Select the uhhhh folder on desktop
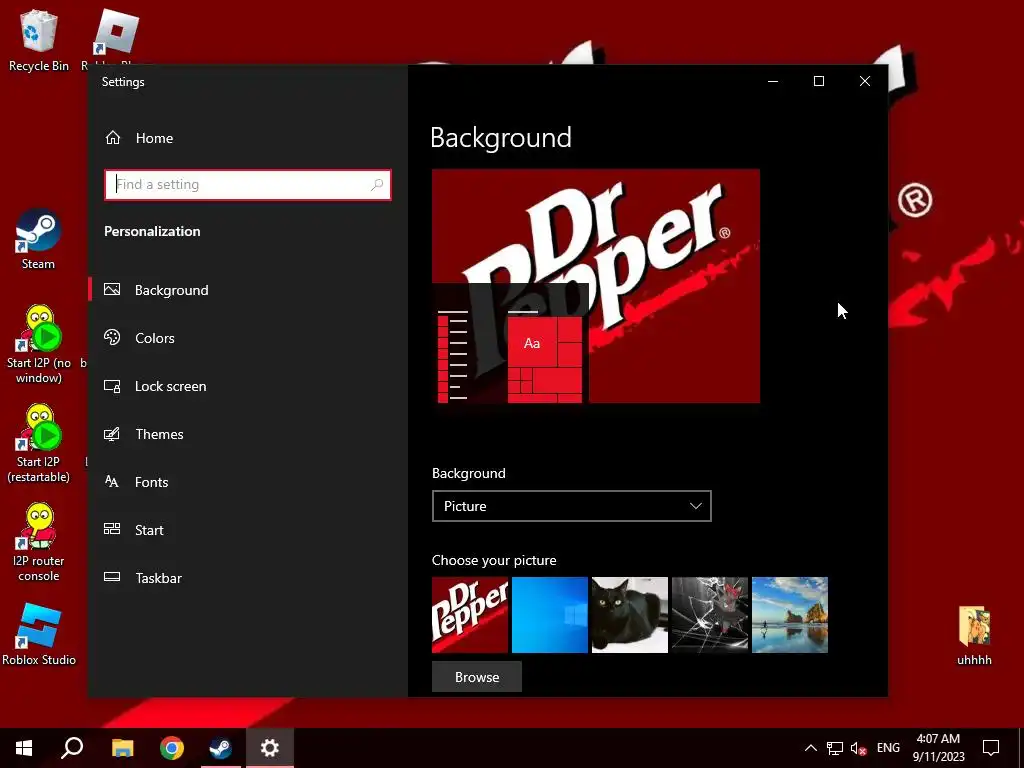This screenshot has width=1024, height=768. click(x=974, y=635)
